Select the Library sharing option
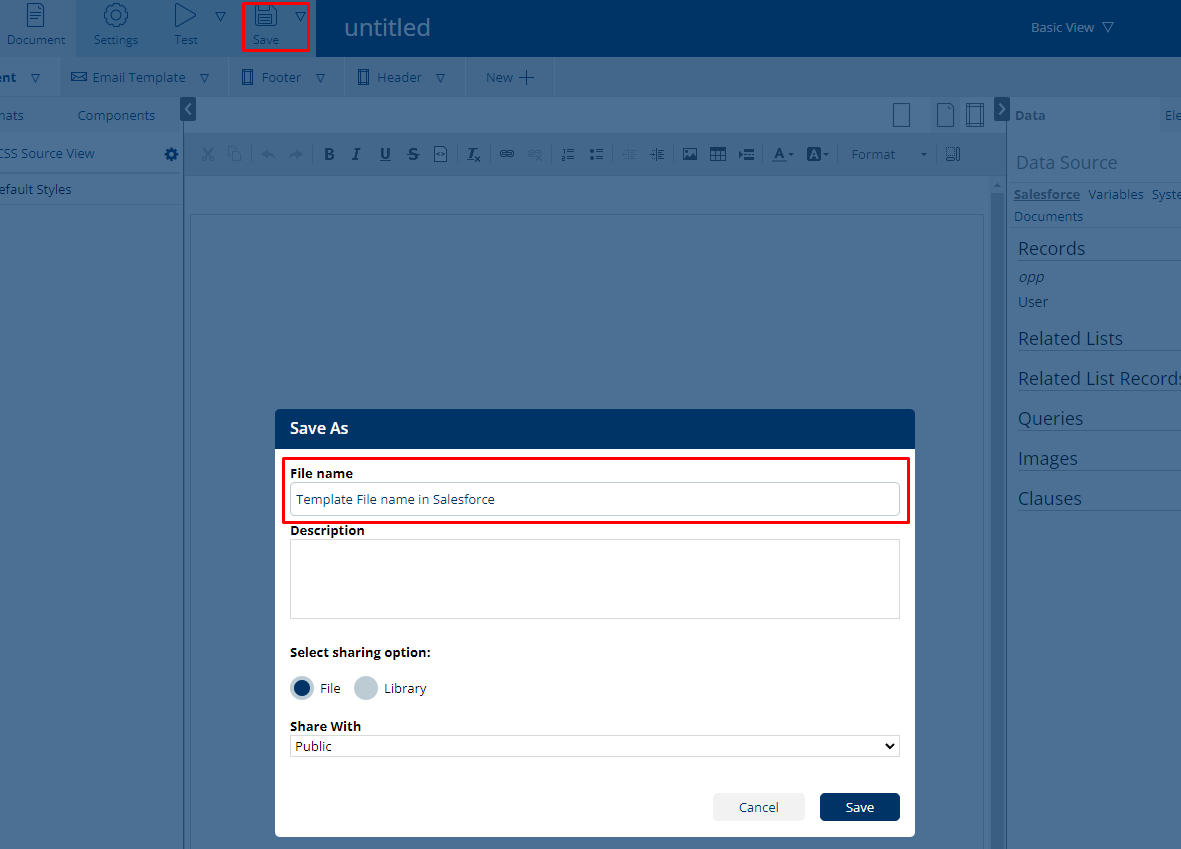Viewport: 1181px width, 849px height. 366,688
